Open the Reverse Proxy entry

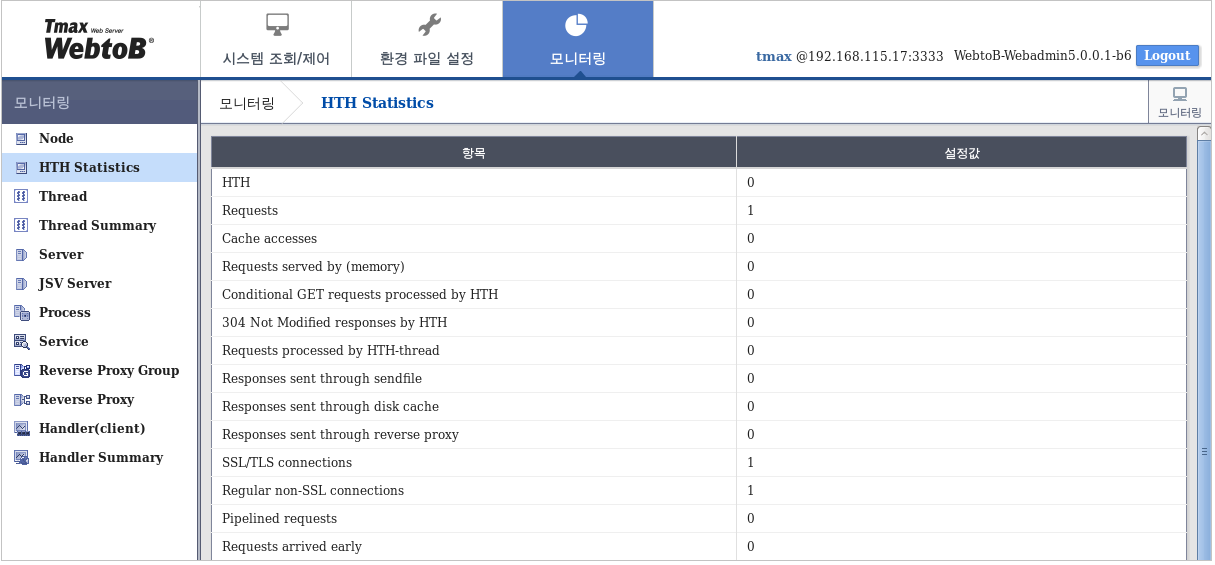[x=99, y=400]
